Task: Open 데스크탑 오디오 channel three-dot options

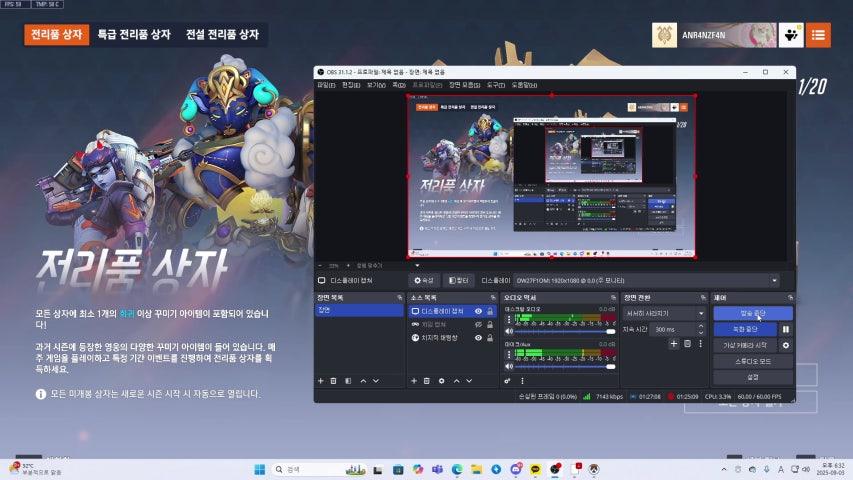Action: click(509, 319)
